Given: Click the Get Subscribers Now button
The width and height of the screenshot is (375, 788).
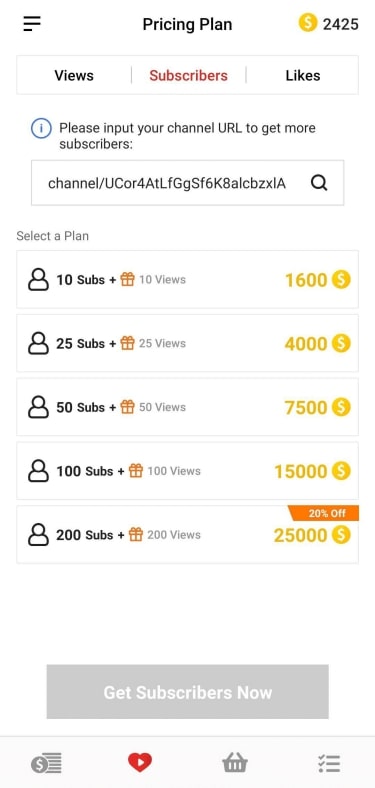Looking at the screenshot, I should [x=188, y=692].
